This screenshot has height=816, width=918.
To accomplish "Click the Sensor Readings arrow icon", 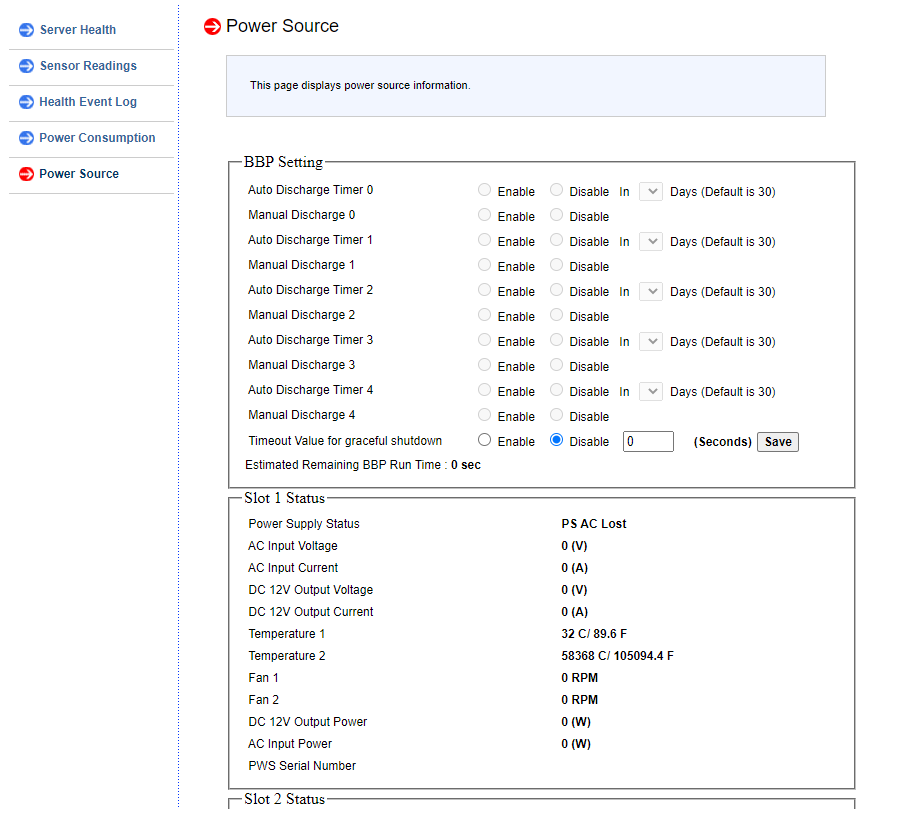I will click(26, 66).
